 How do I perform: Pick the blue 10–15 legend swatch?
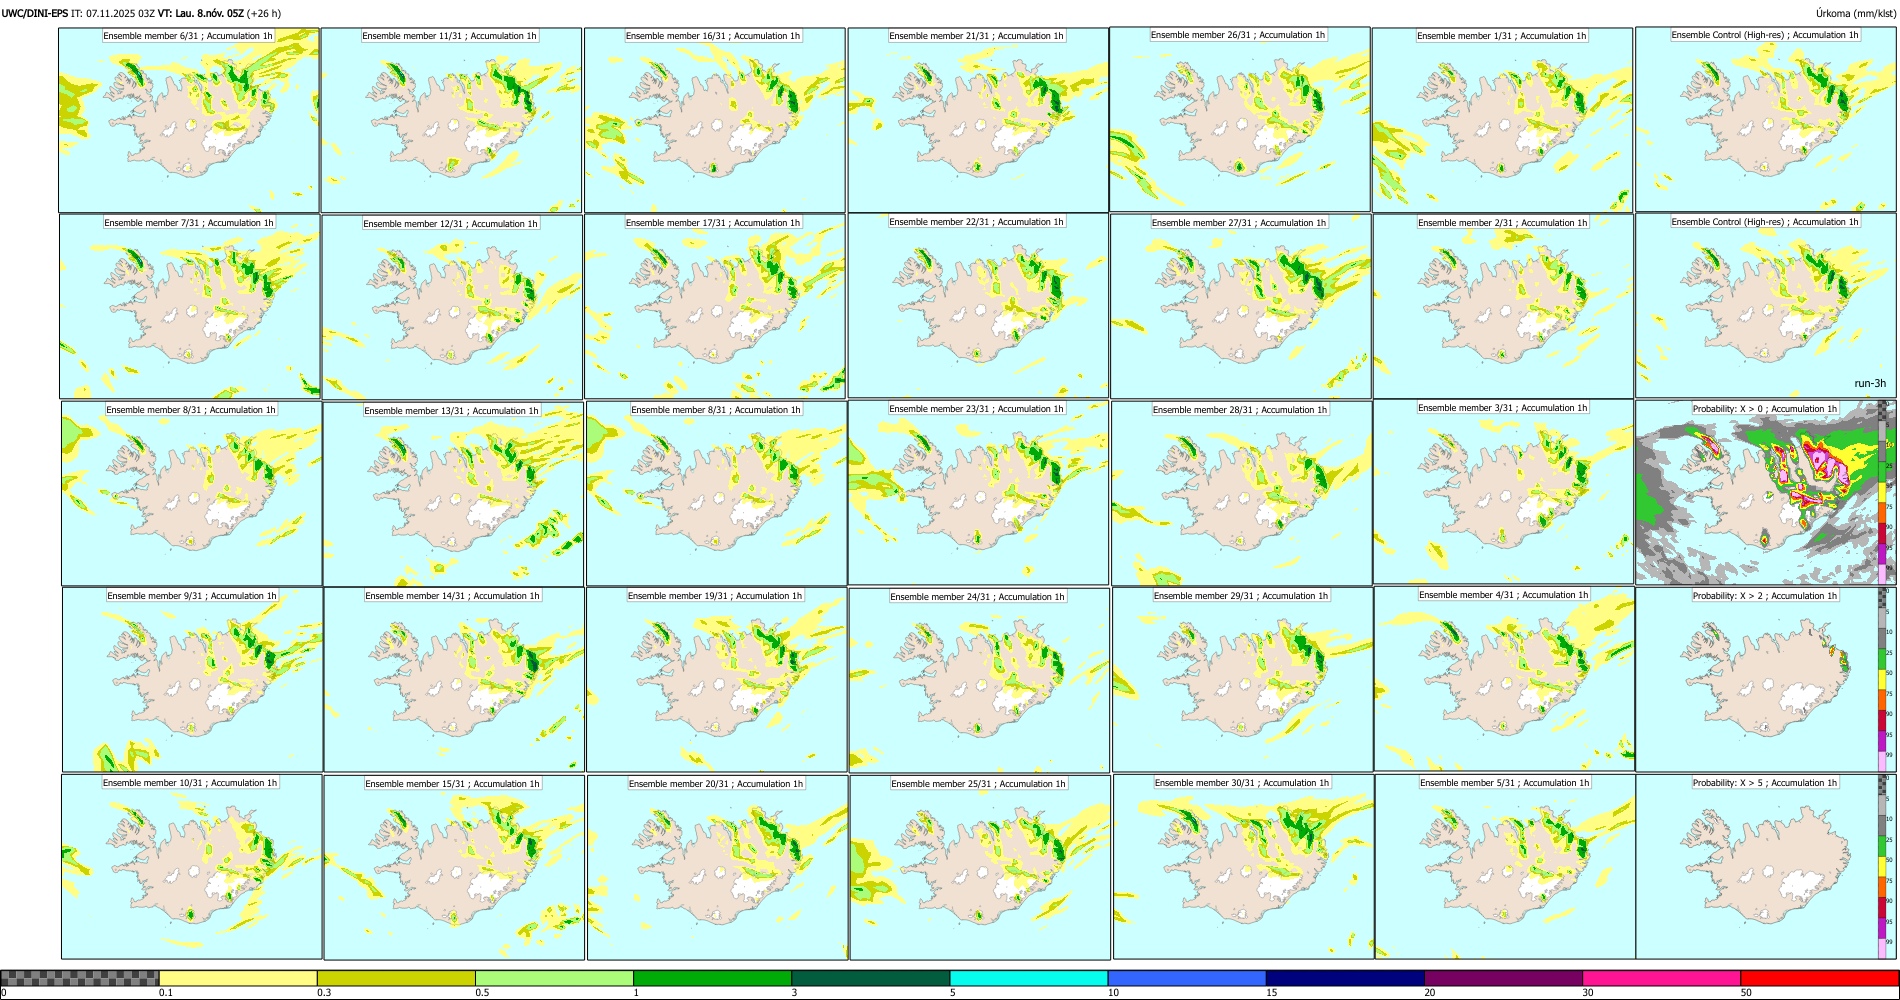1186,978
